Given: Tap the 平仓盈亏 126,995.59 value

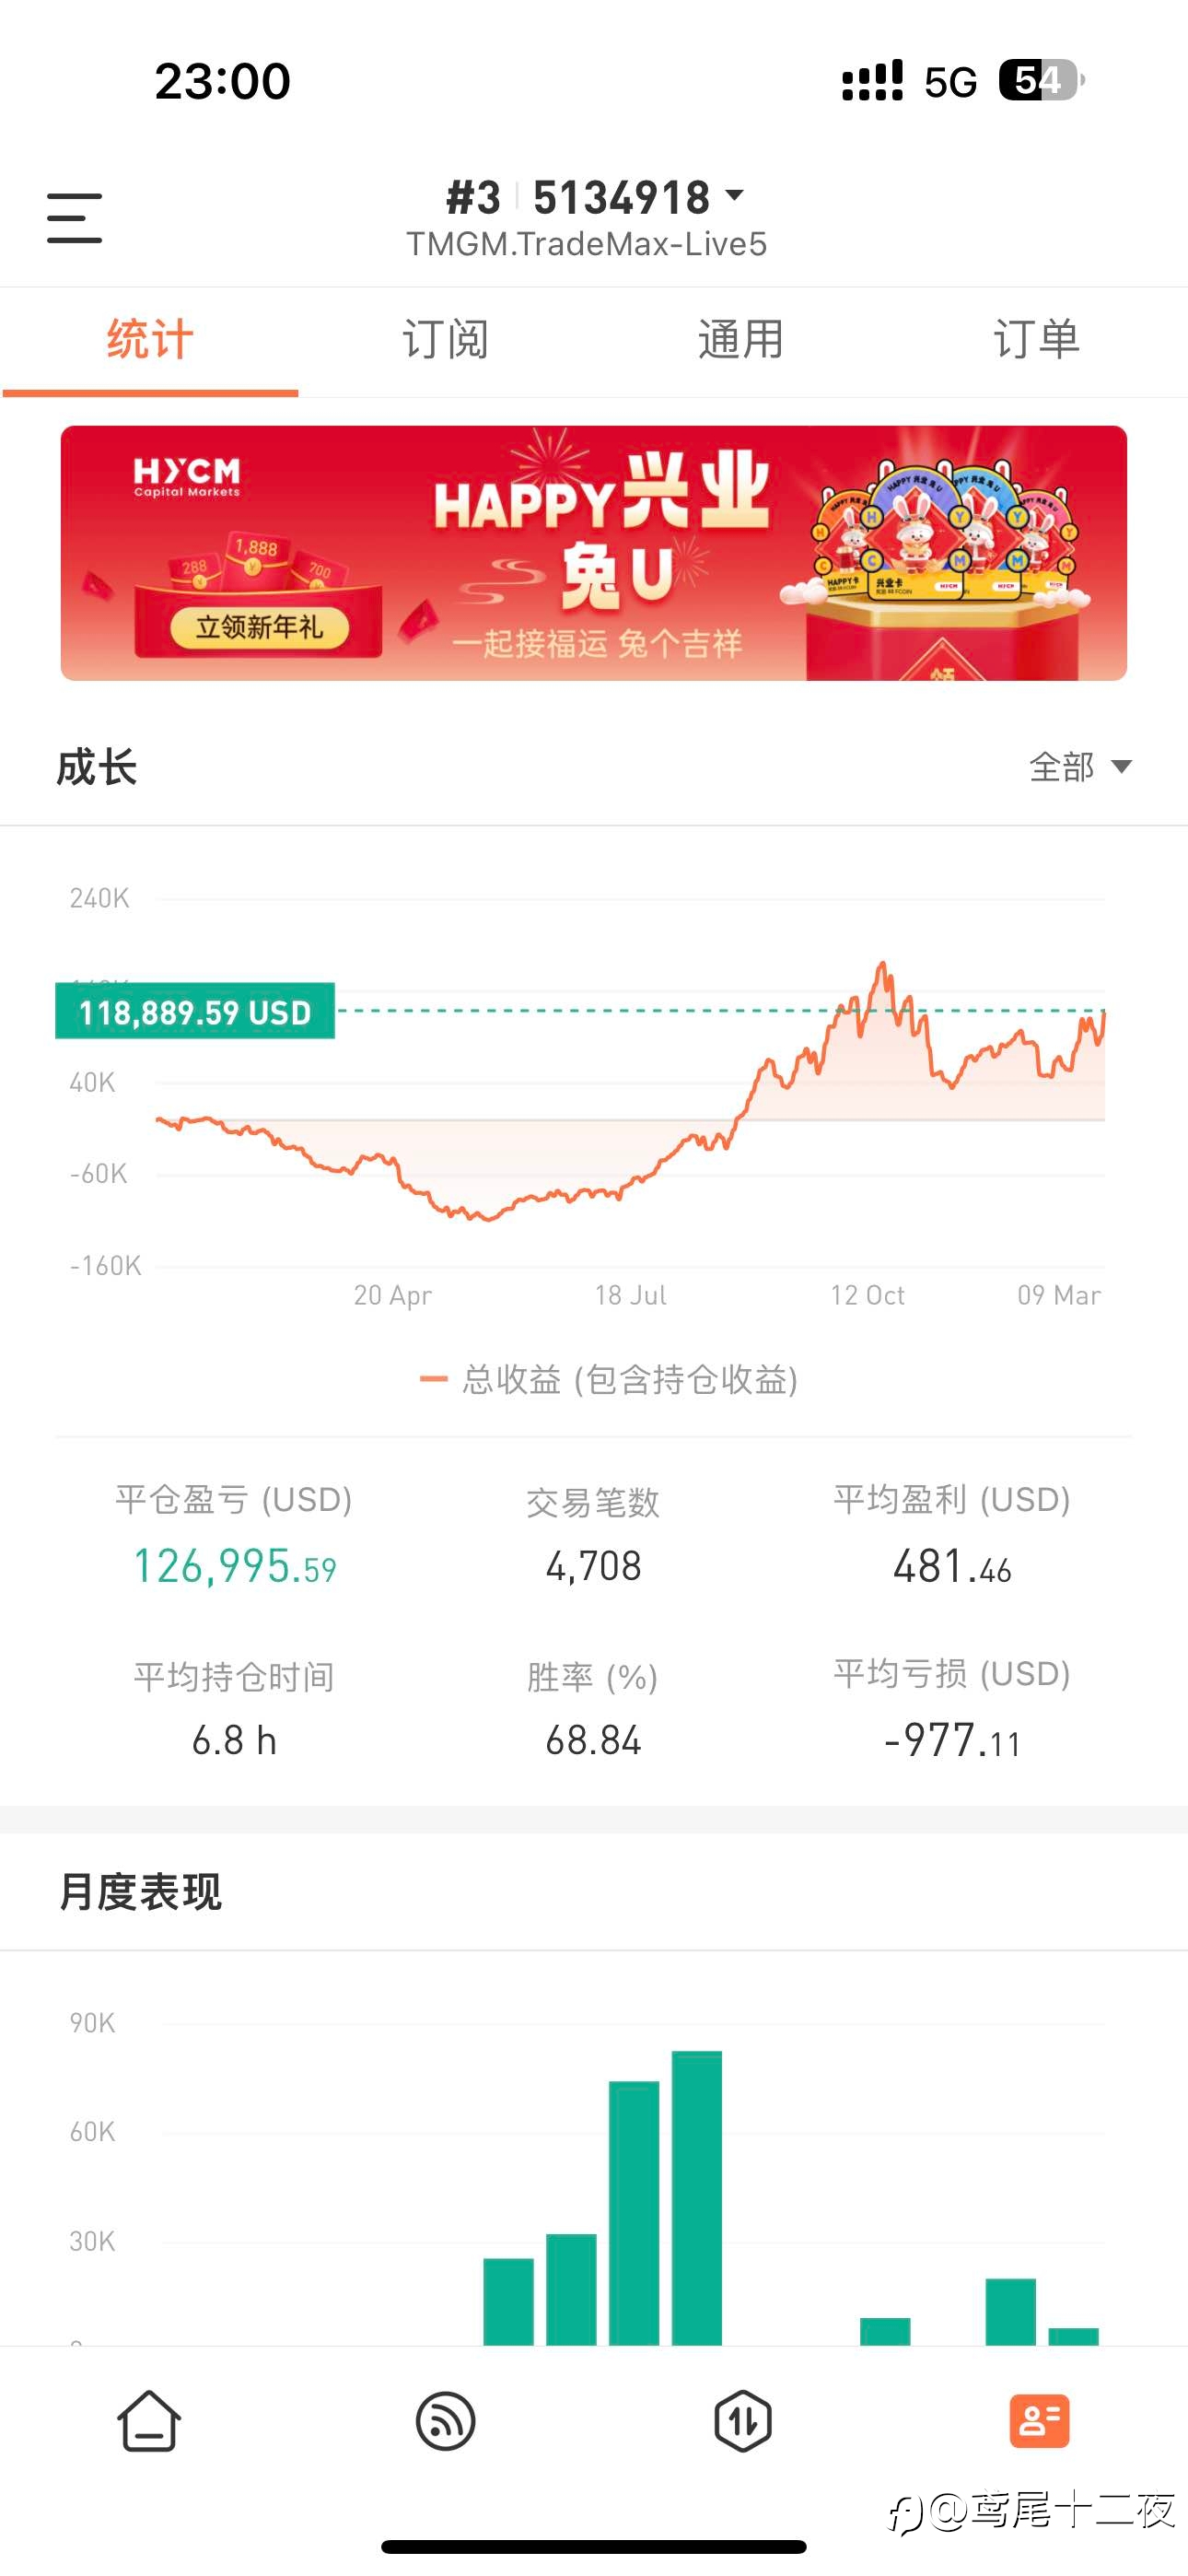Looking at the screenshot, I should point(235,1566).
